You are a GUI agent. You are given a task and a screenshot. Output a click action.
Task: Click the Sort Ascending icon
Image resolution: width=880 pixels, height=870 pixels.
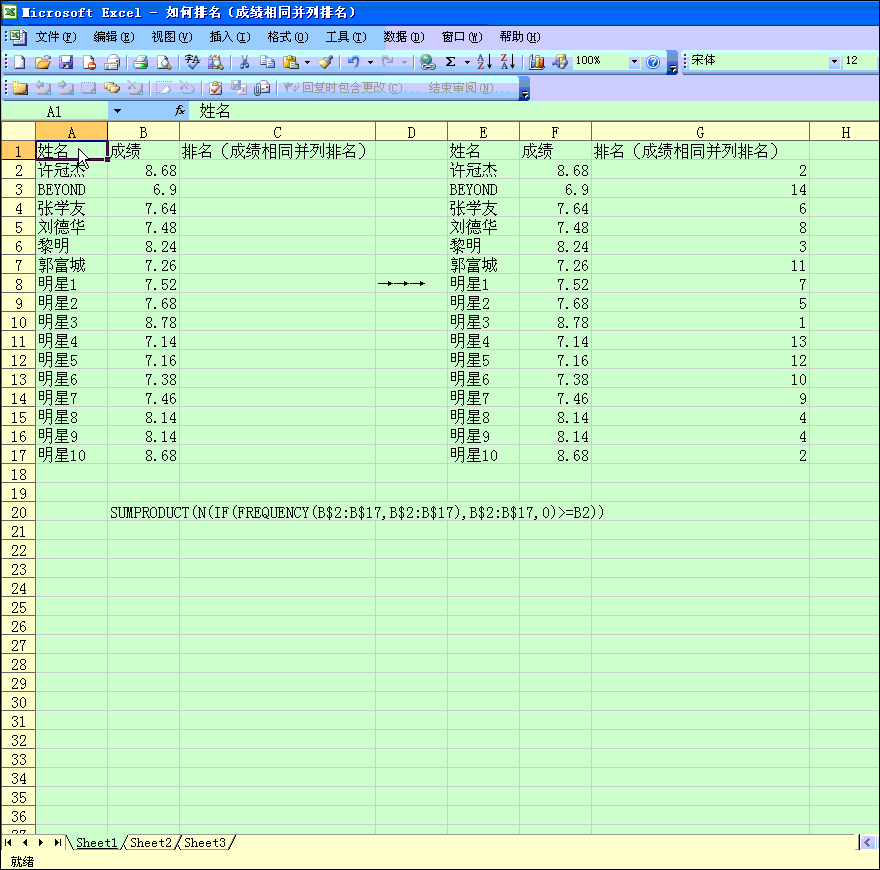tap(484, 62)
